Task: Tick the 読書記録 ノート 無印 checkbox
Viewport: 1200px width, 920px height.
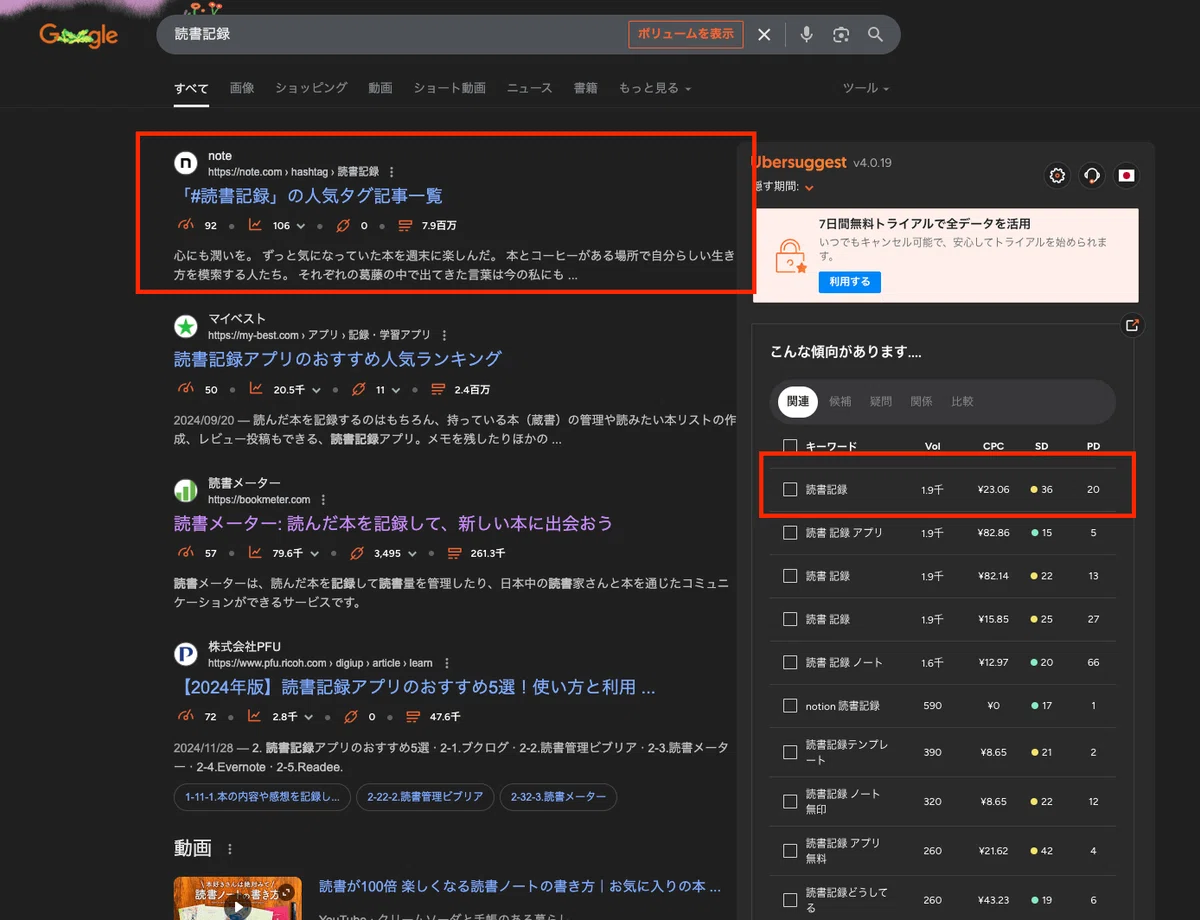Action: 790,801
